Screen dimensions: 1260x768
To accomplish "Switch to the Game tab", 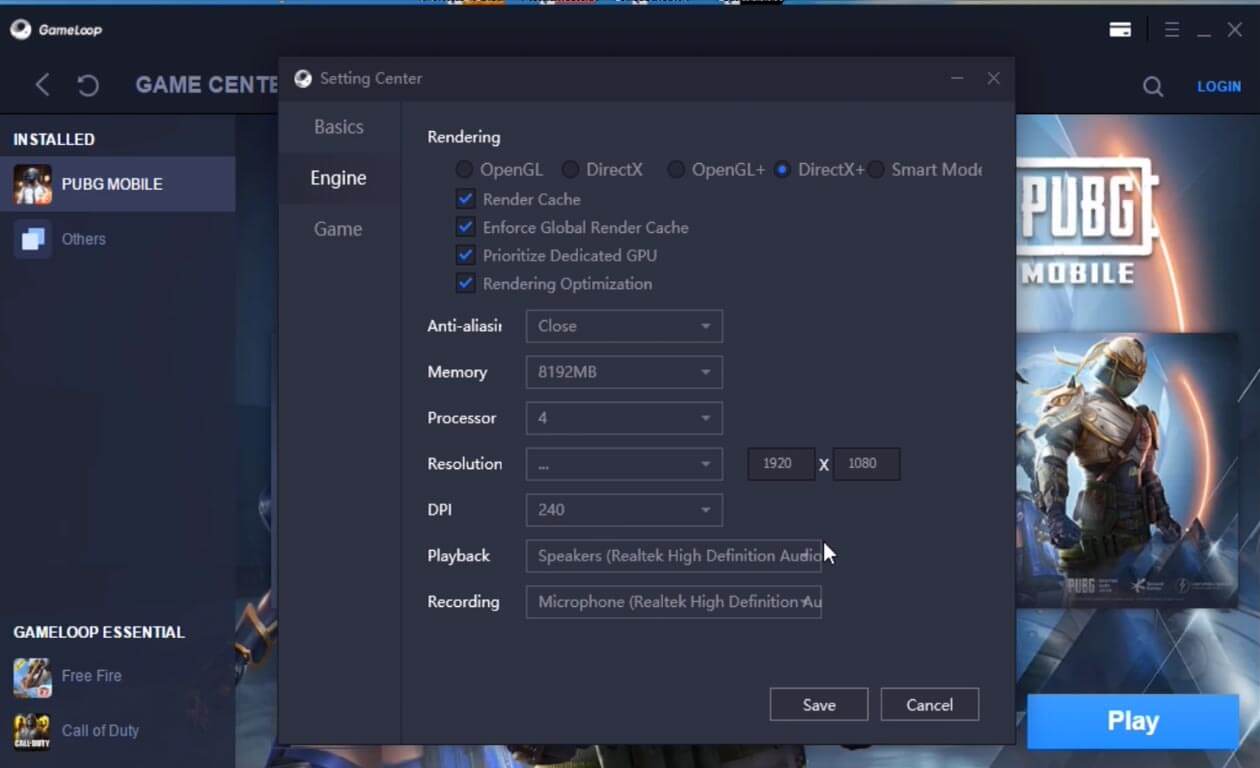I will [339, 229].
